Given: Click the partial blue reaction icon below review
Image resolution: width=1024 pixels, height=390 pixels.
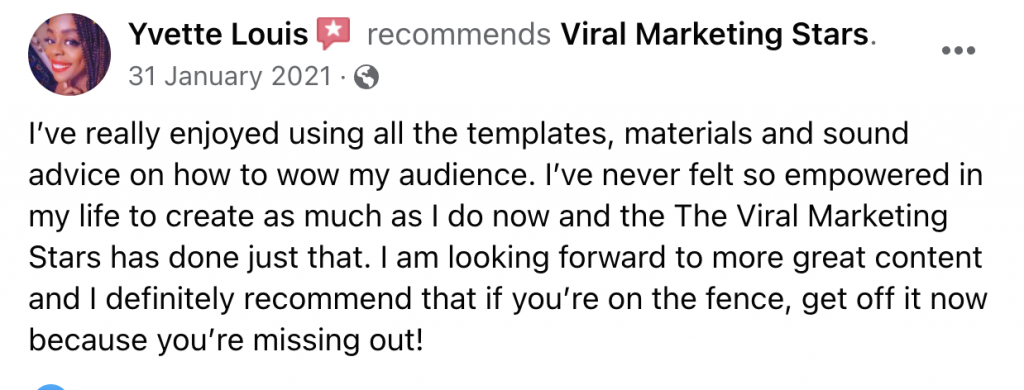Looking at the screenshot, I should [49, 387].
